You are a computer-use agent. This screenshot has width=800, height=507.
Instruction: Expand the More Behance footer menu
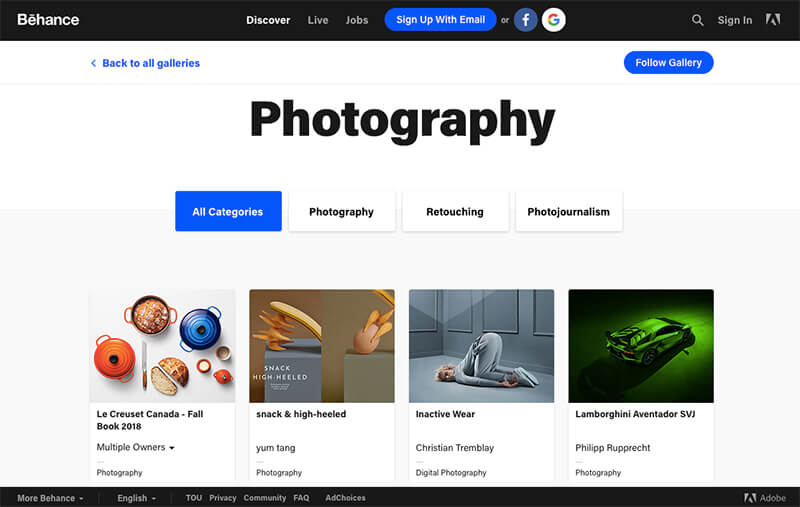click(50, 498)
